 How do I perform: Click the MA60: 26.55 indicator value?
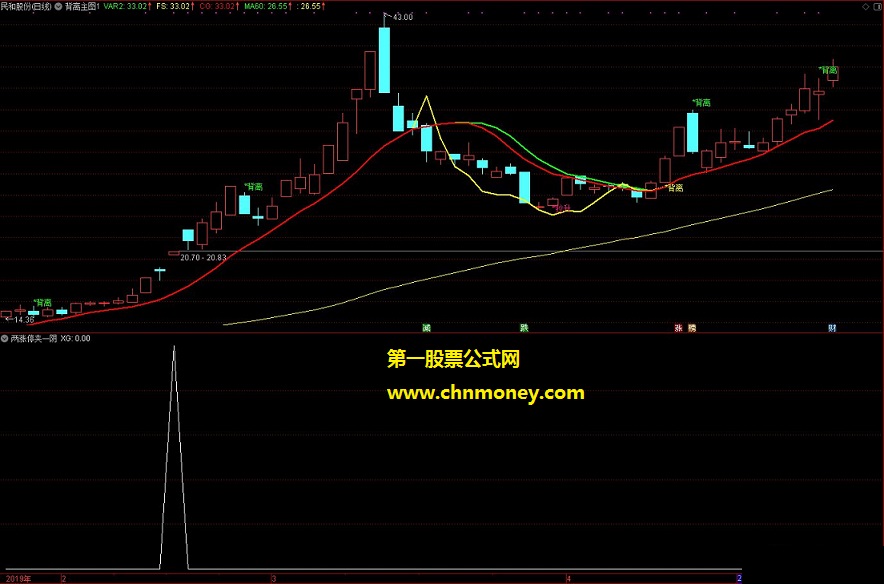(x=268, y=7)
